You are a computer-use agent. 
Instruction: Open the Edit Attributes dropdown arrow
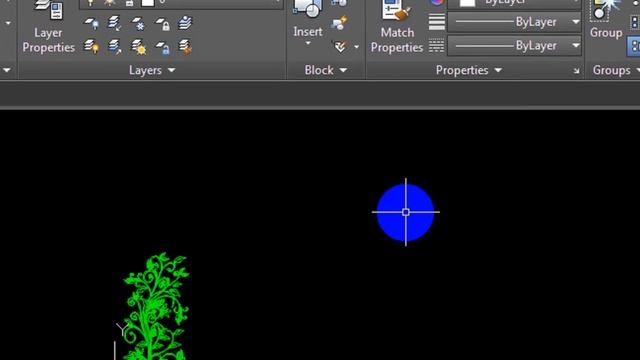click(356, 47)
